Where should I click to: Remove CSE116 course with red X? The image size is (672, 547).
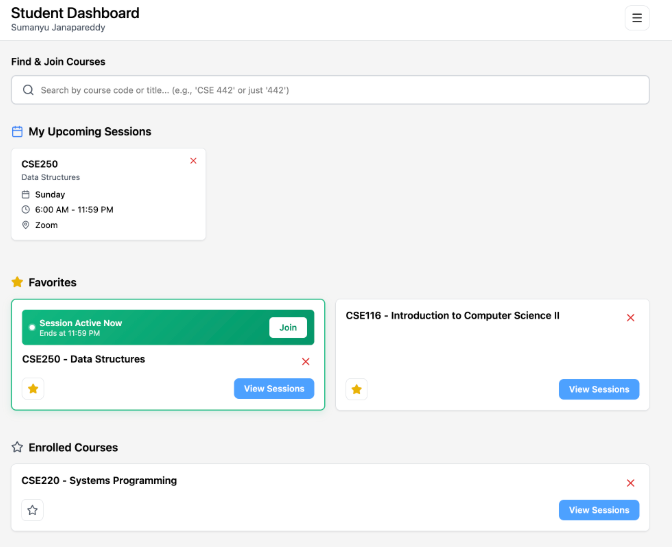[630, 318]
